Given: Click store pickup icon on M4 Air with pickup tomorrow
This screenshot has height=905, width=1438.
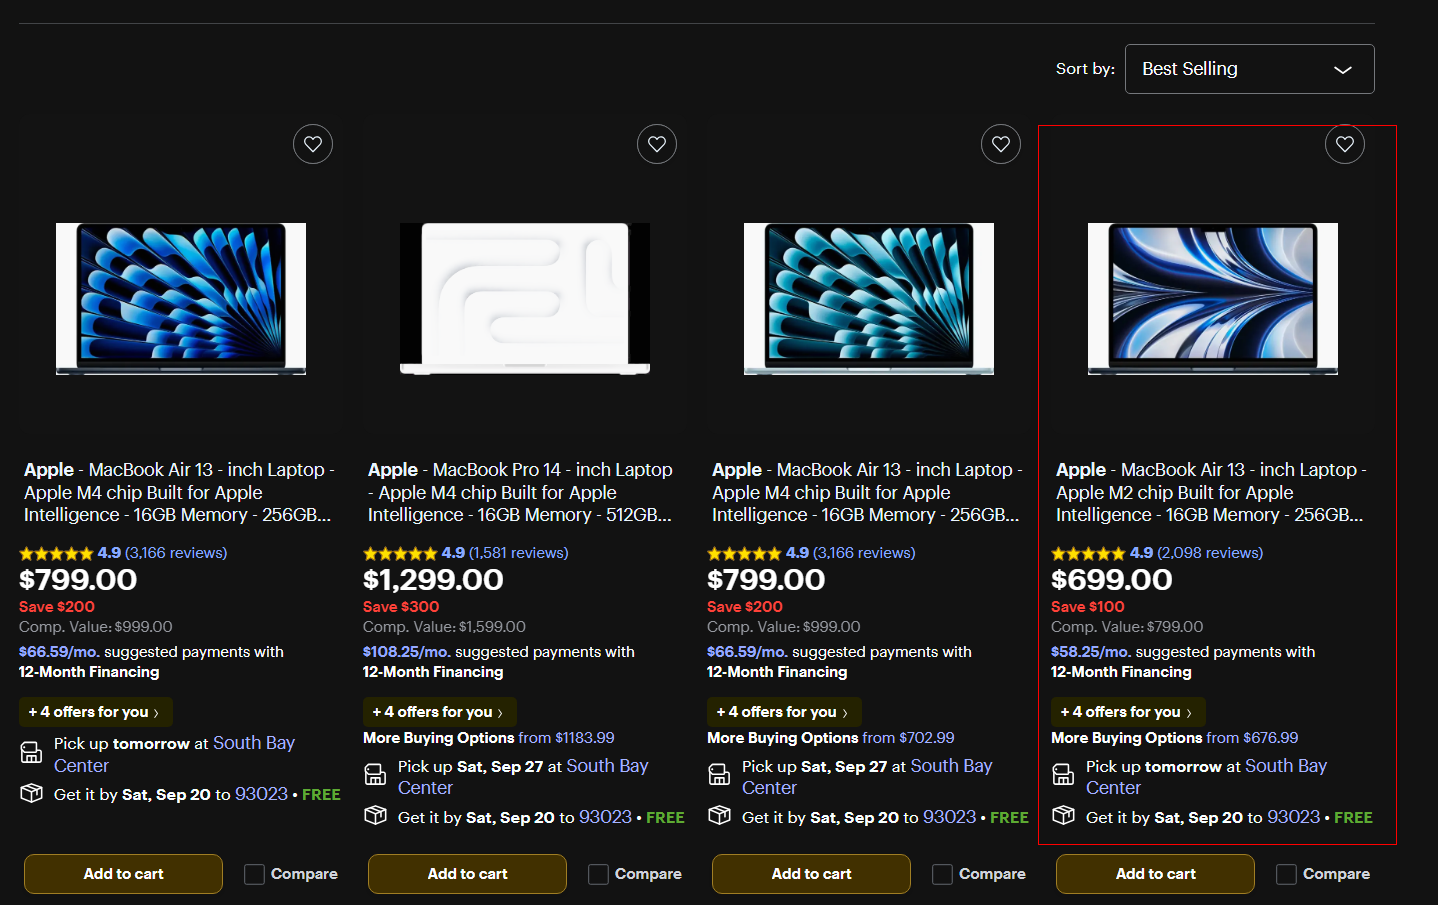Looking at the screenshot, I should 31,752.
